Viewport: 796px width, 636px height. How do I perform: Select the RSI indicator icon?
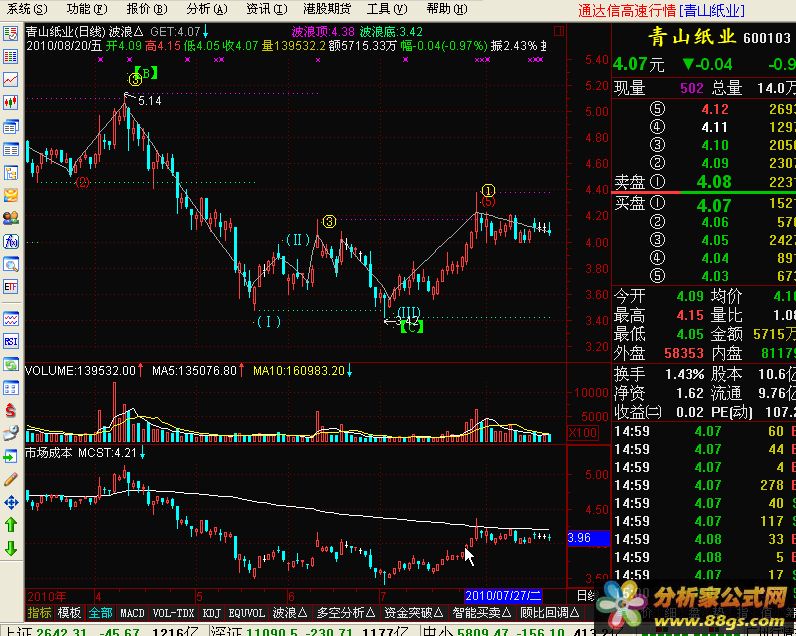[x=11, y=341]
